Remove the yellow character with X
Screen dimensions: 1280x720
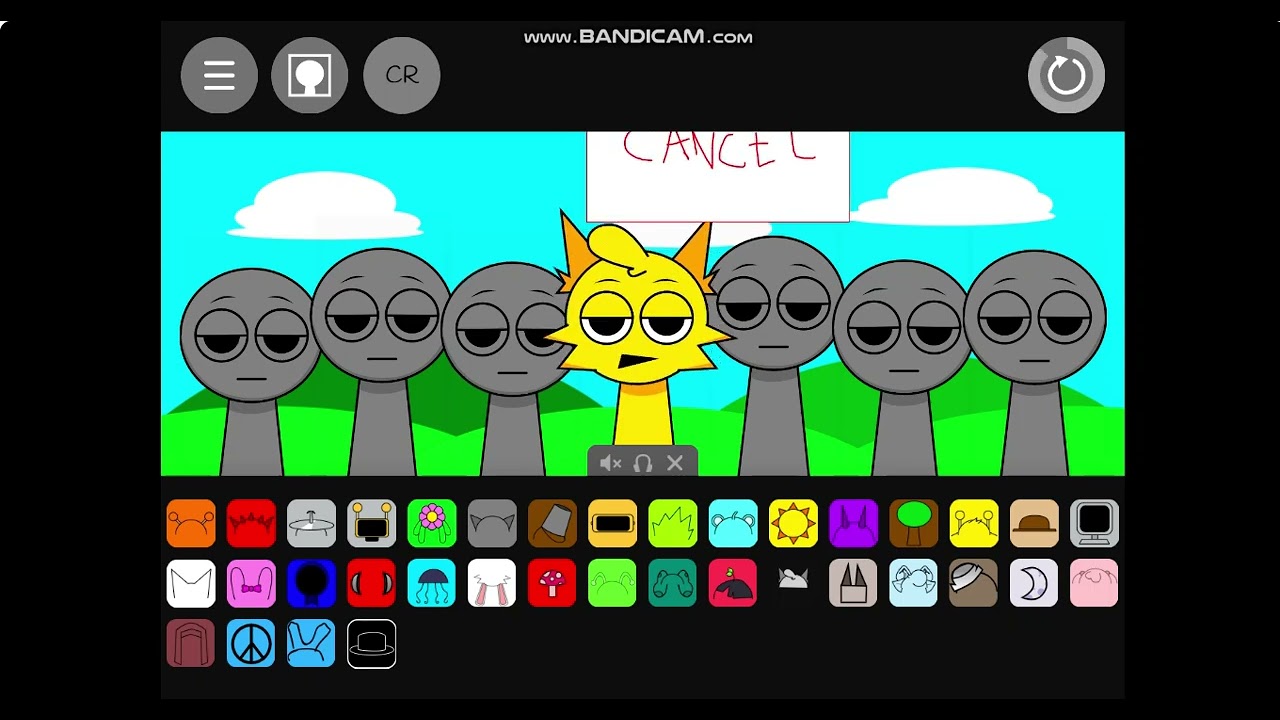pos(675,463)
